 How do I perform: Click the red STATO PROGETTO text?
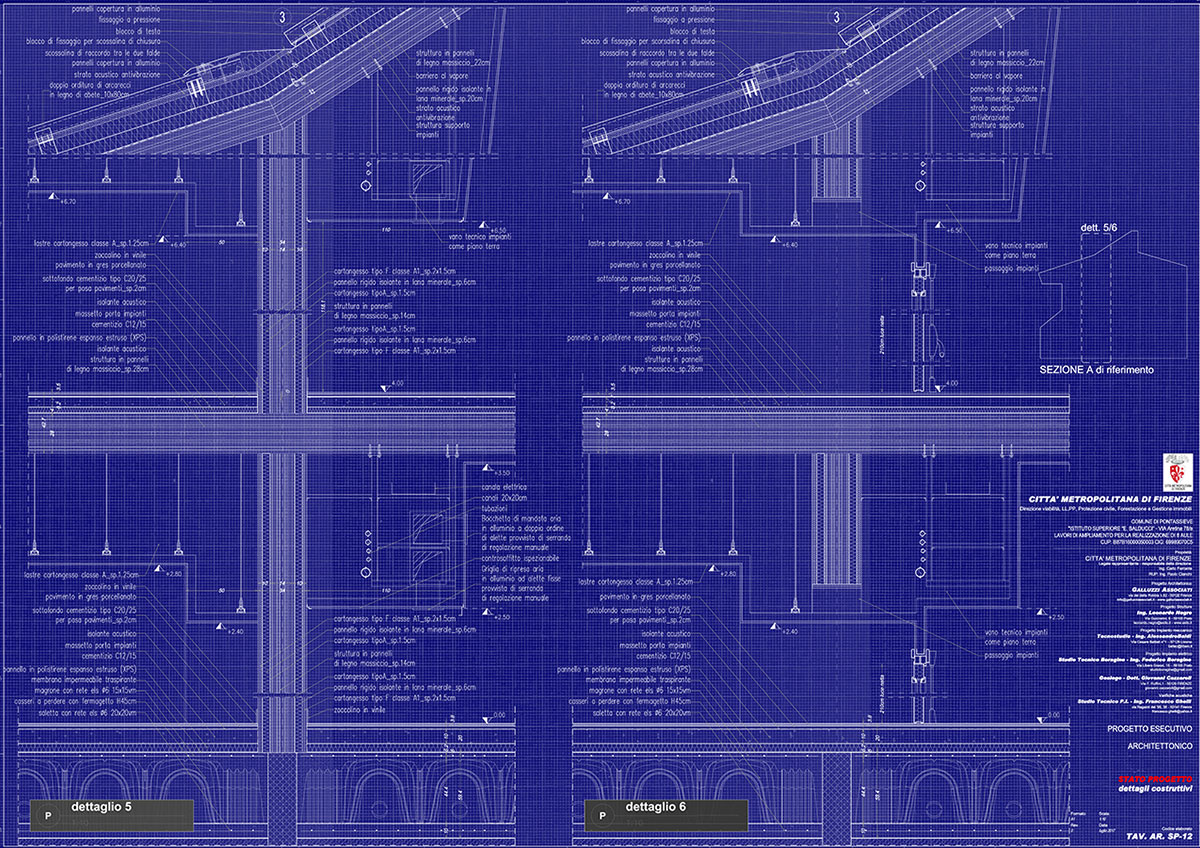[x=1153, y=776]
